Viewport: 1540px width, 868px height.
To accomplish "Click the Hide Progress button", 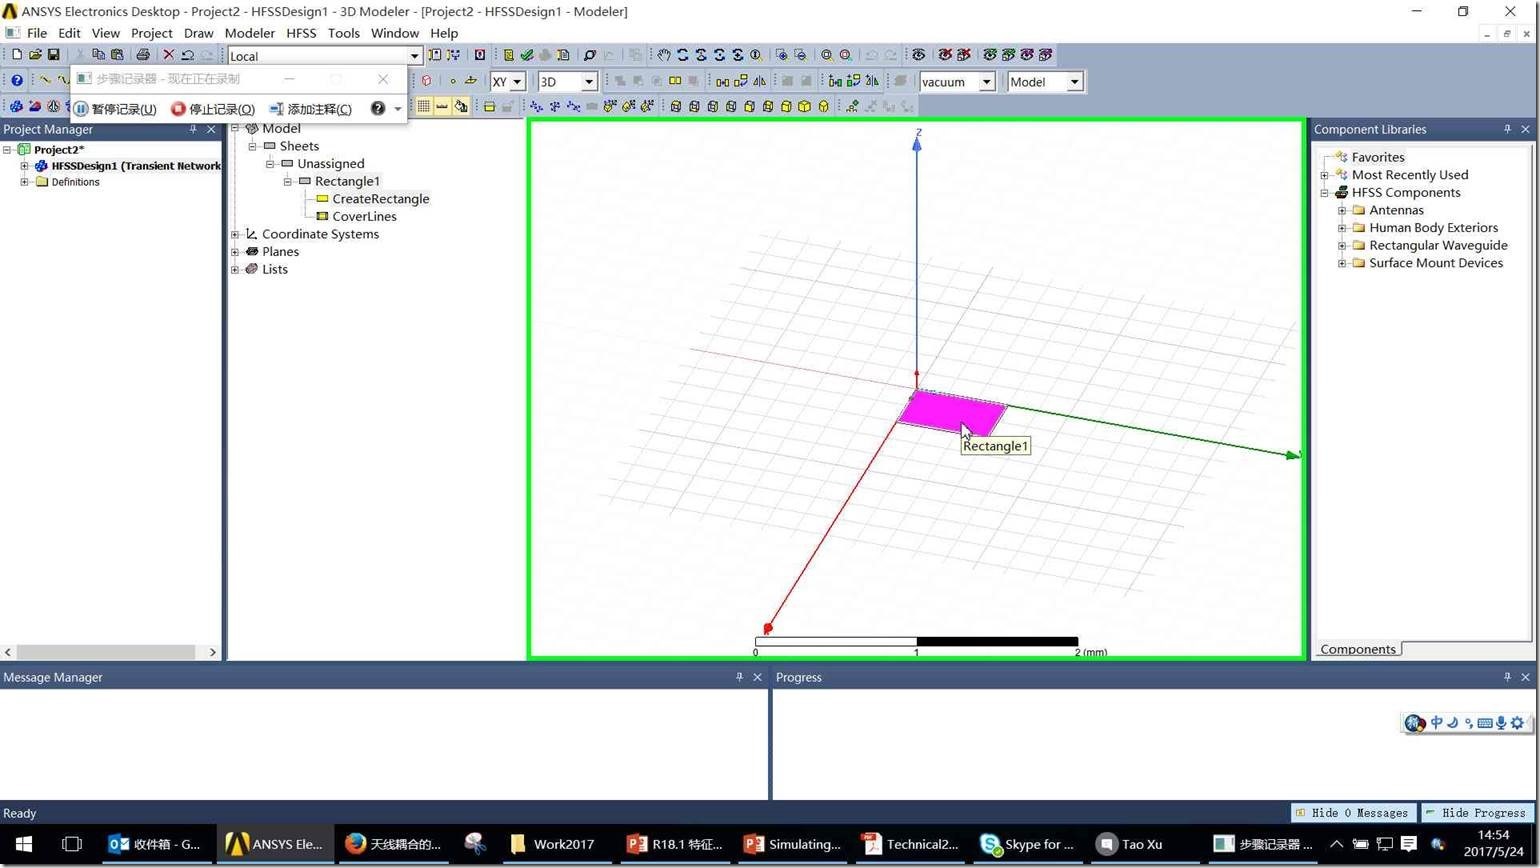I will point(1476,813).
